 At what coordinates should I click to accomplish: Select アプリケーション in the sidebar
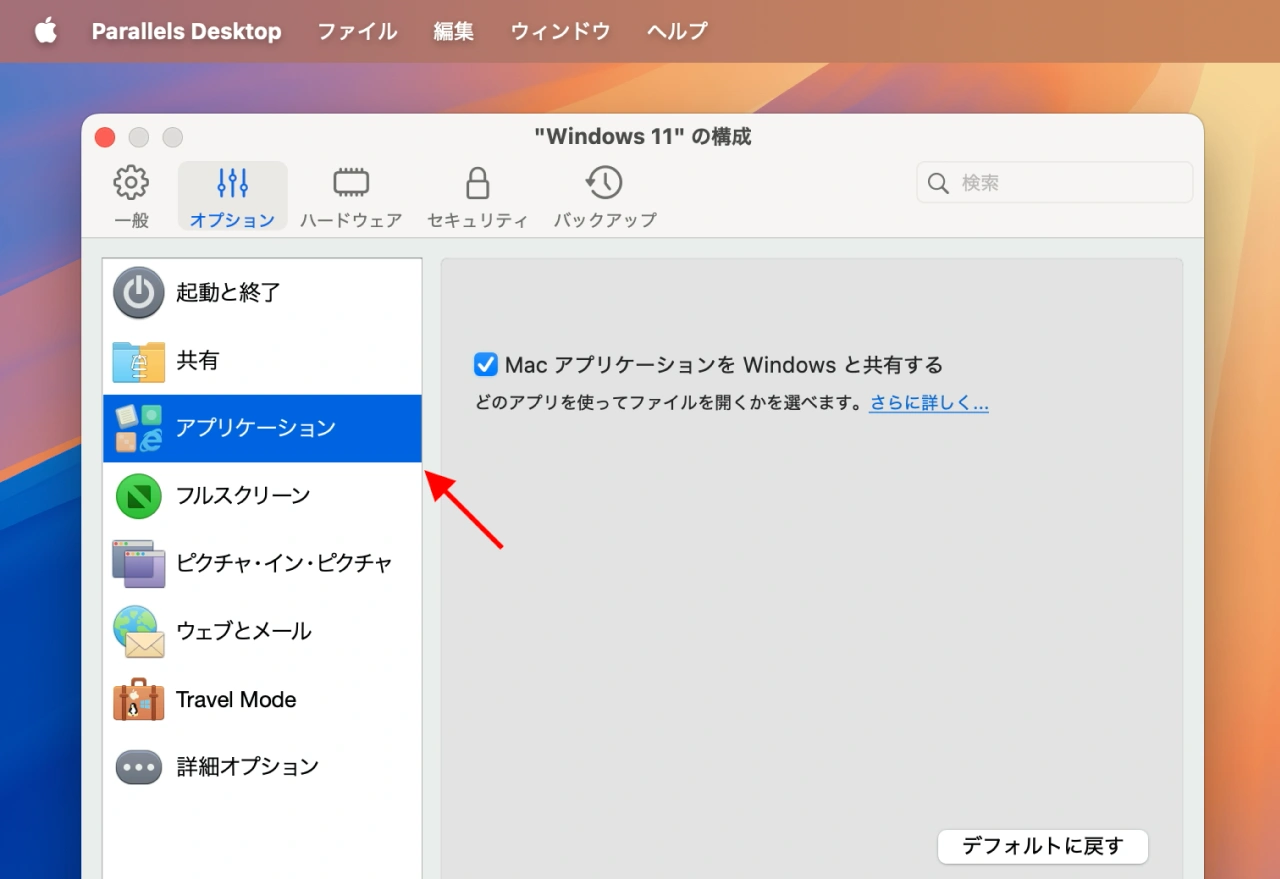[x=256, y=428]
